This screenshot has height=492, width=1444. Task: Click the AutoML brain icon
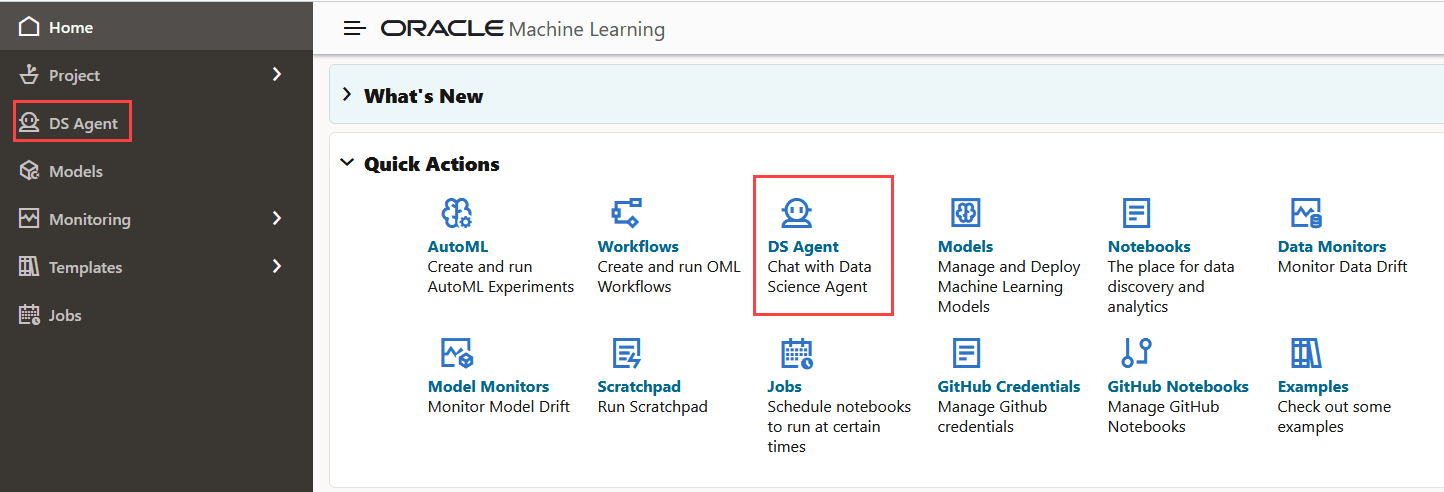pos(457,213)
